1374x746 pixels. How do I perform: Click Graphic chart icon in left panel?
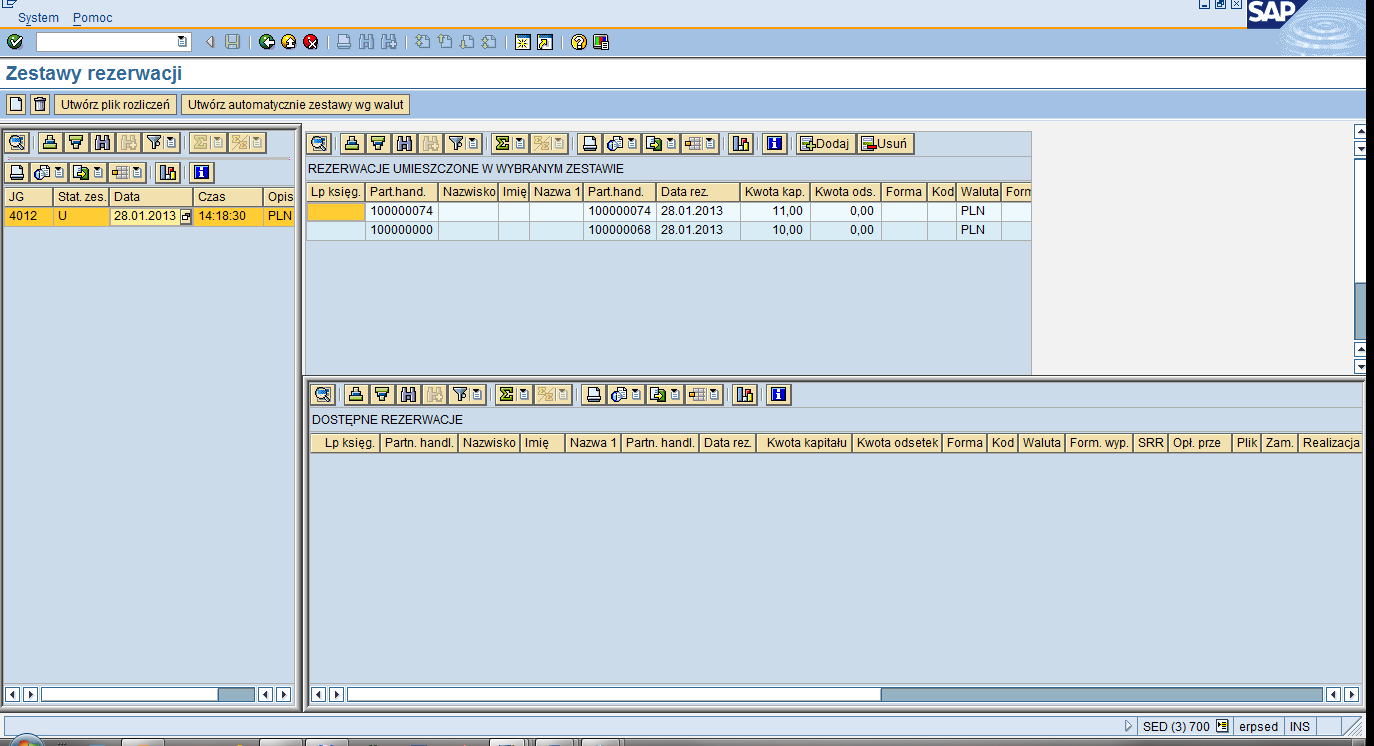(168, 172)
